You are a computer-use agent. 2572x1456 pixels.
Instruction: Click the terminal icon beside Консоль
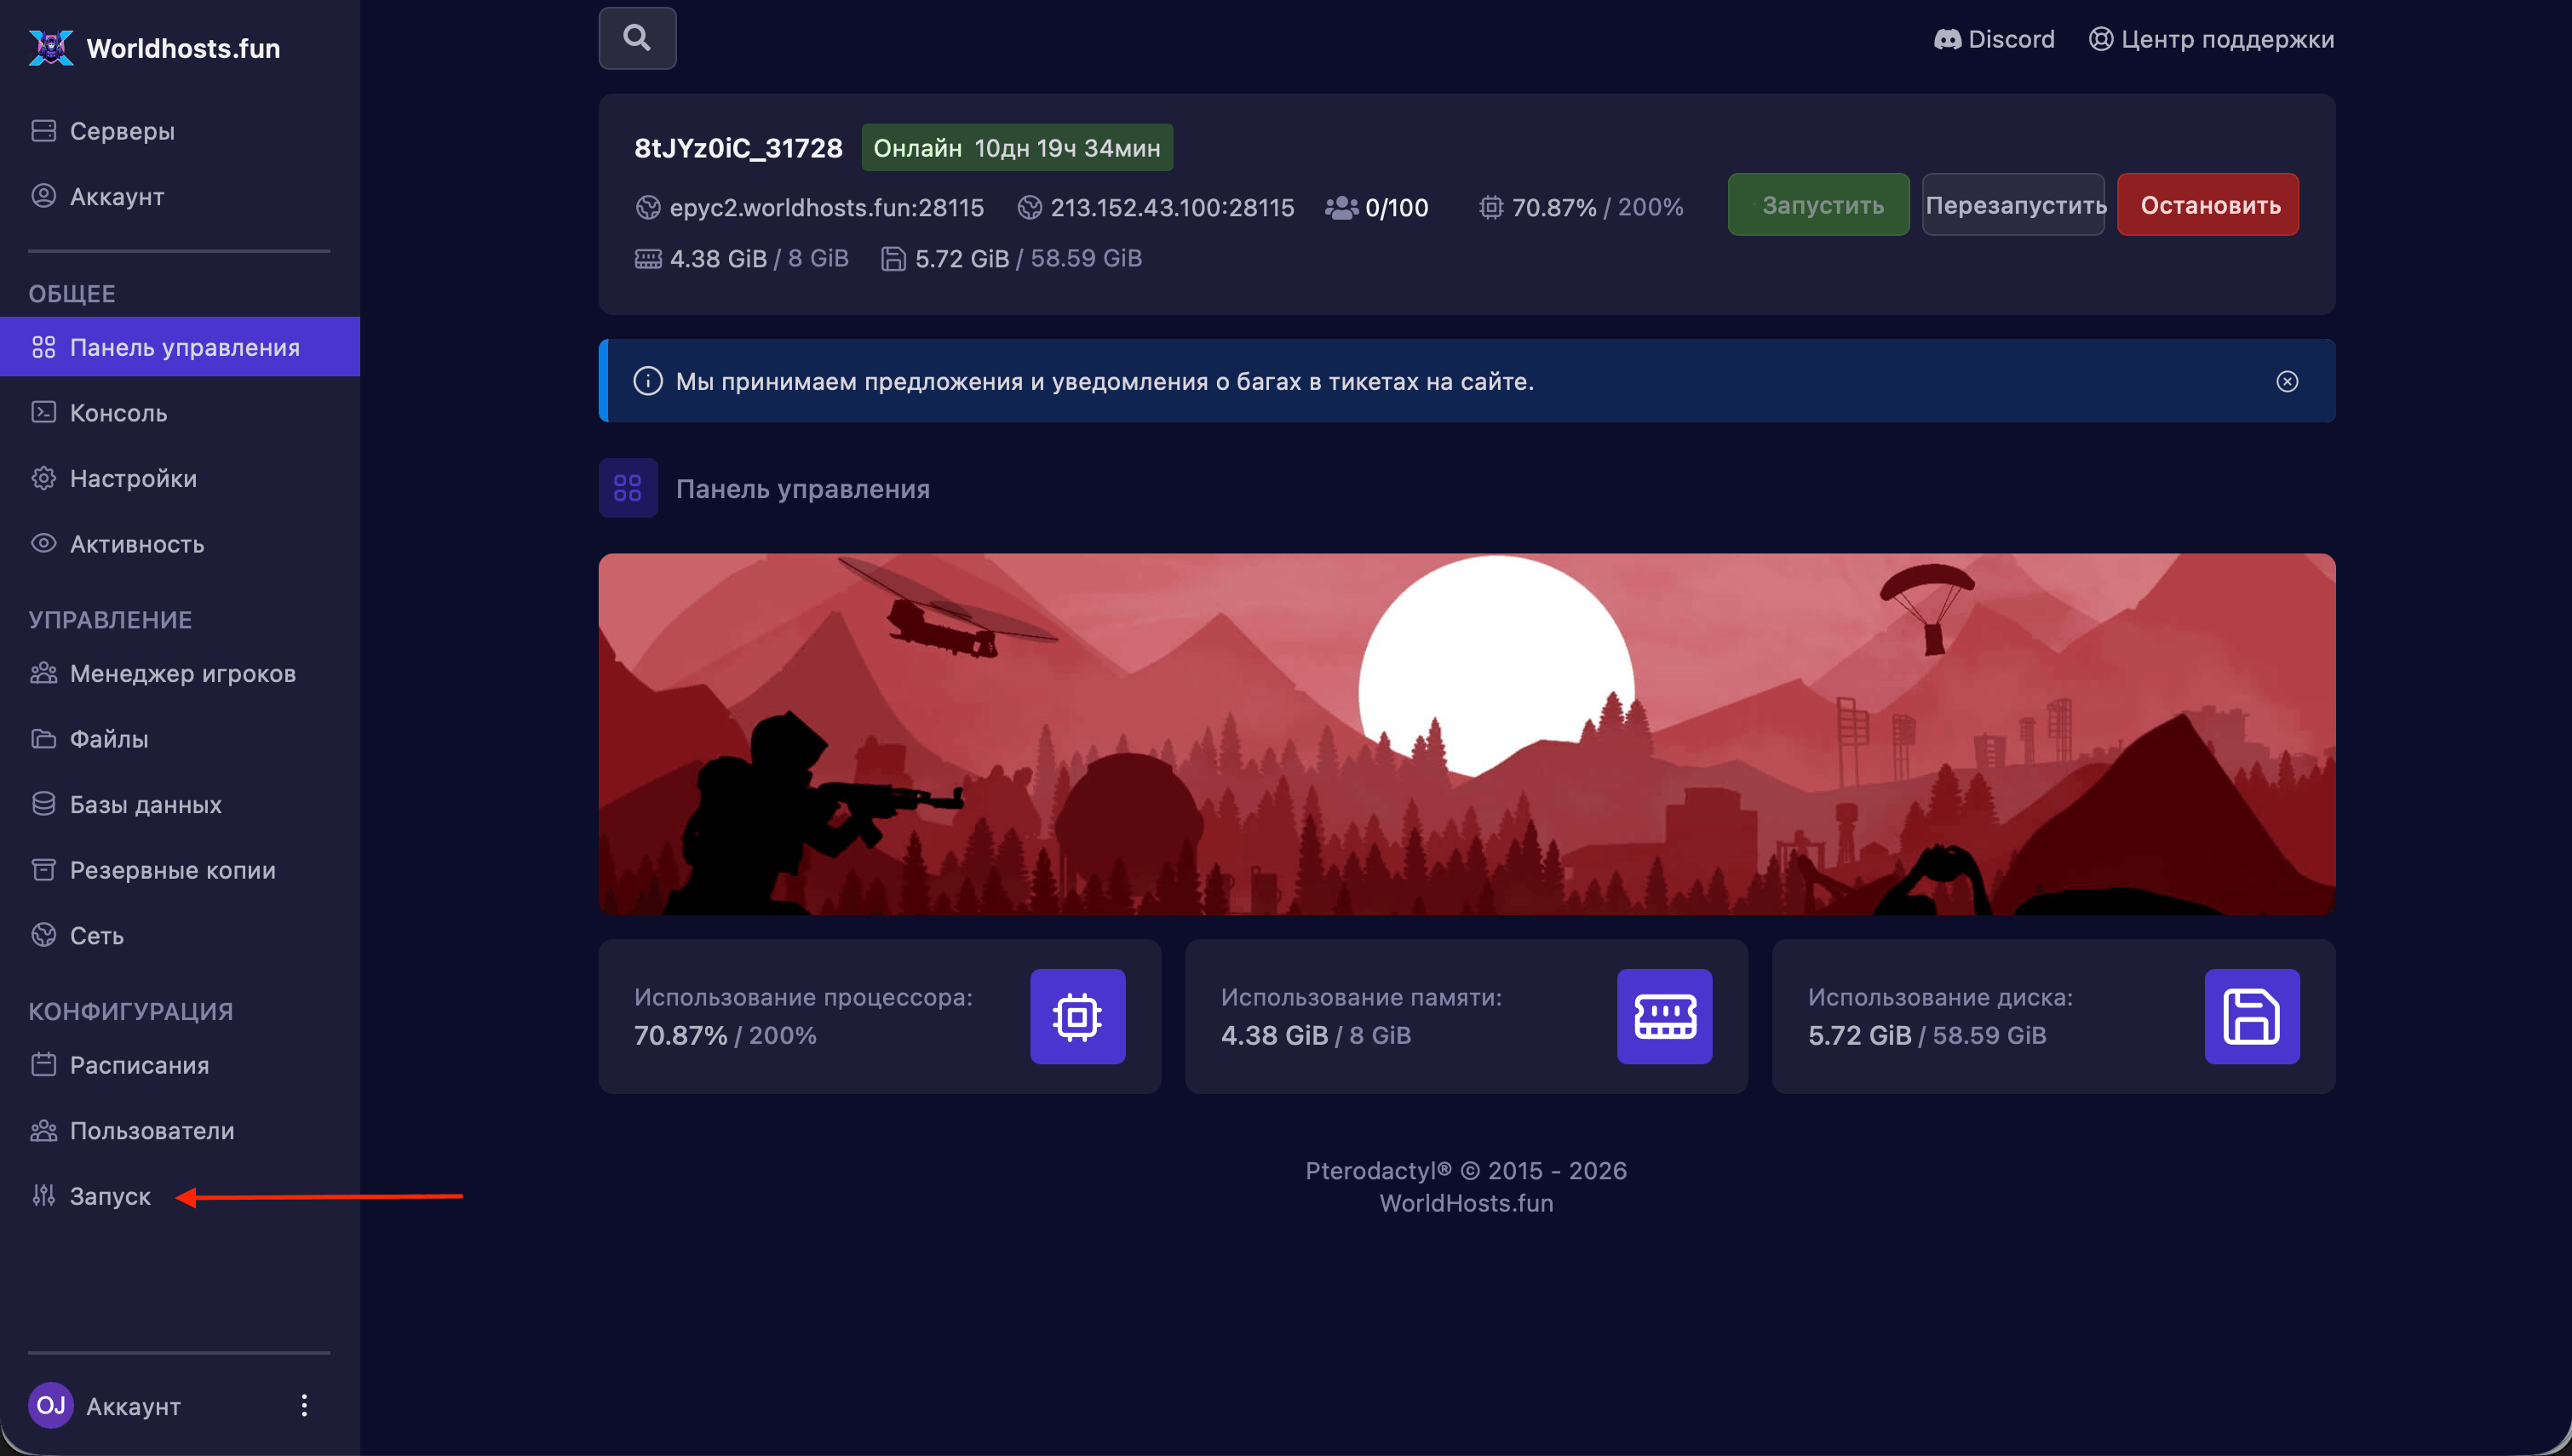pos(43,412)
